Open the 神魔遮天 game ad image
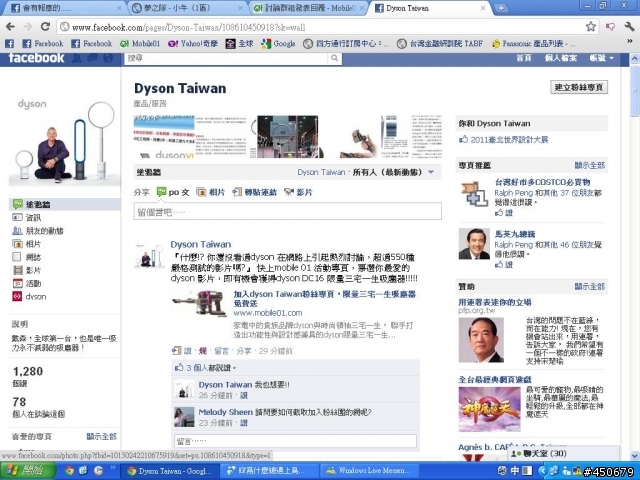The height and width of the screenshot is (480, 640). pyautogui.click(x=489, y=409)
